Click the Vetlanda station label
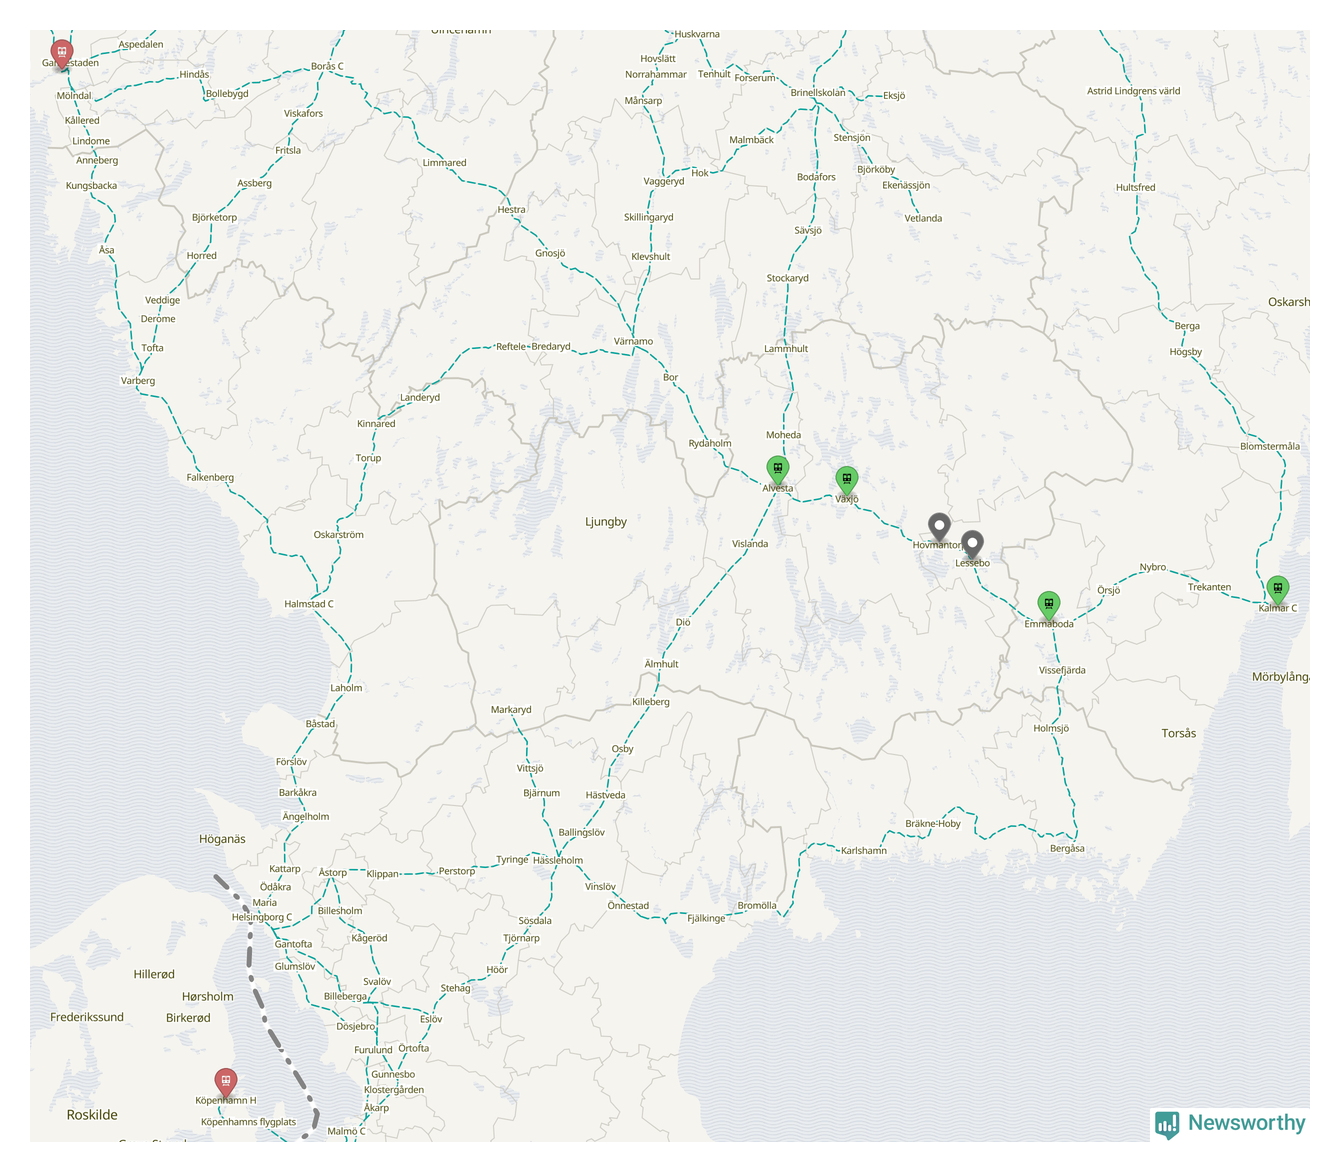 pyautogui.click(x=923, y=218)
